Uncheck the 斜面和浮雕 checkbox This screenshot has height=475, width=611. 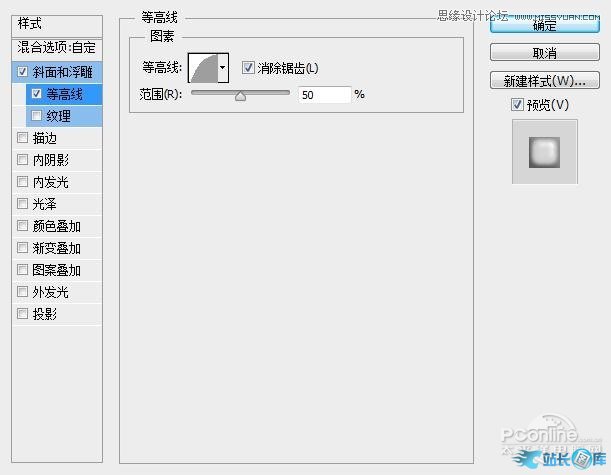23,72
